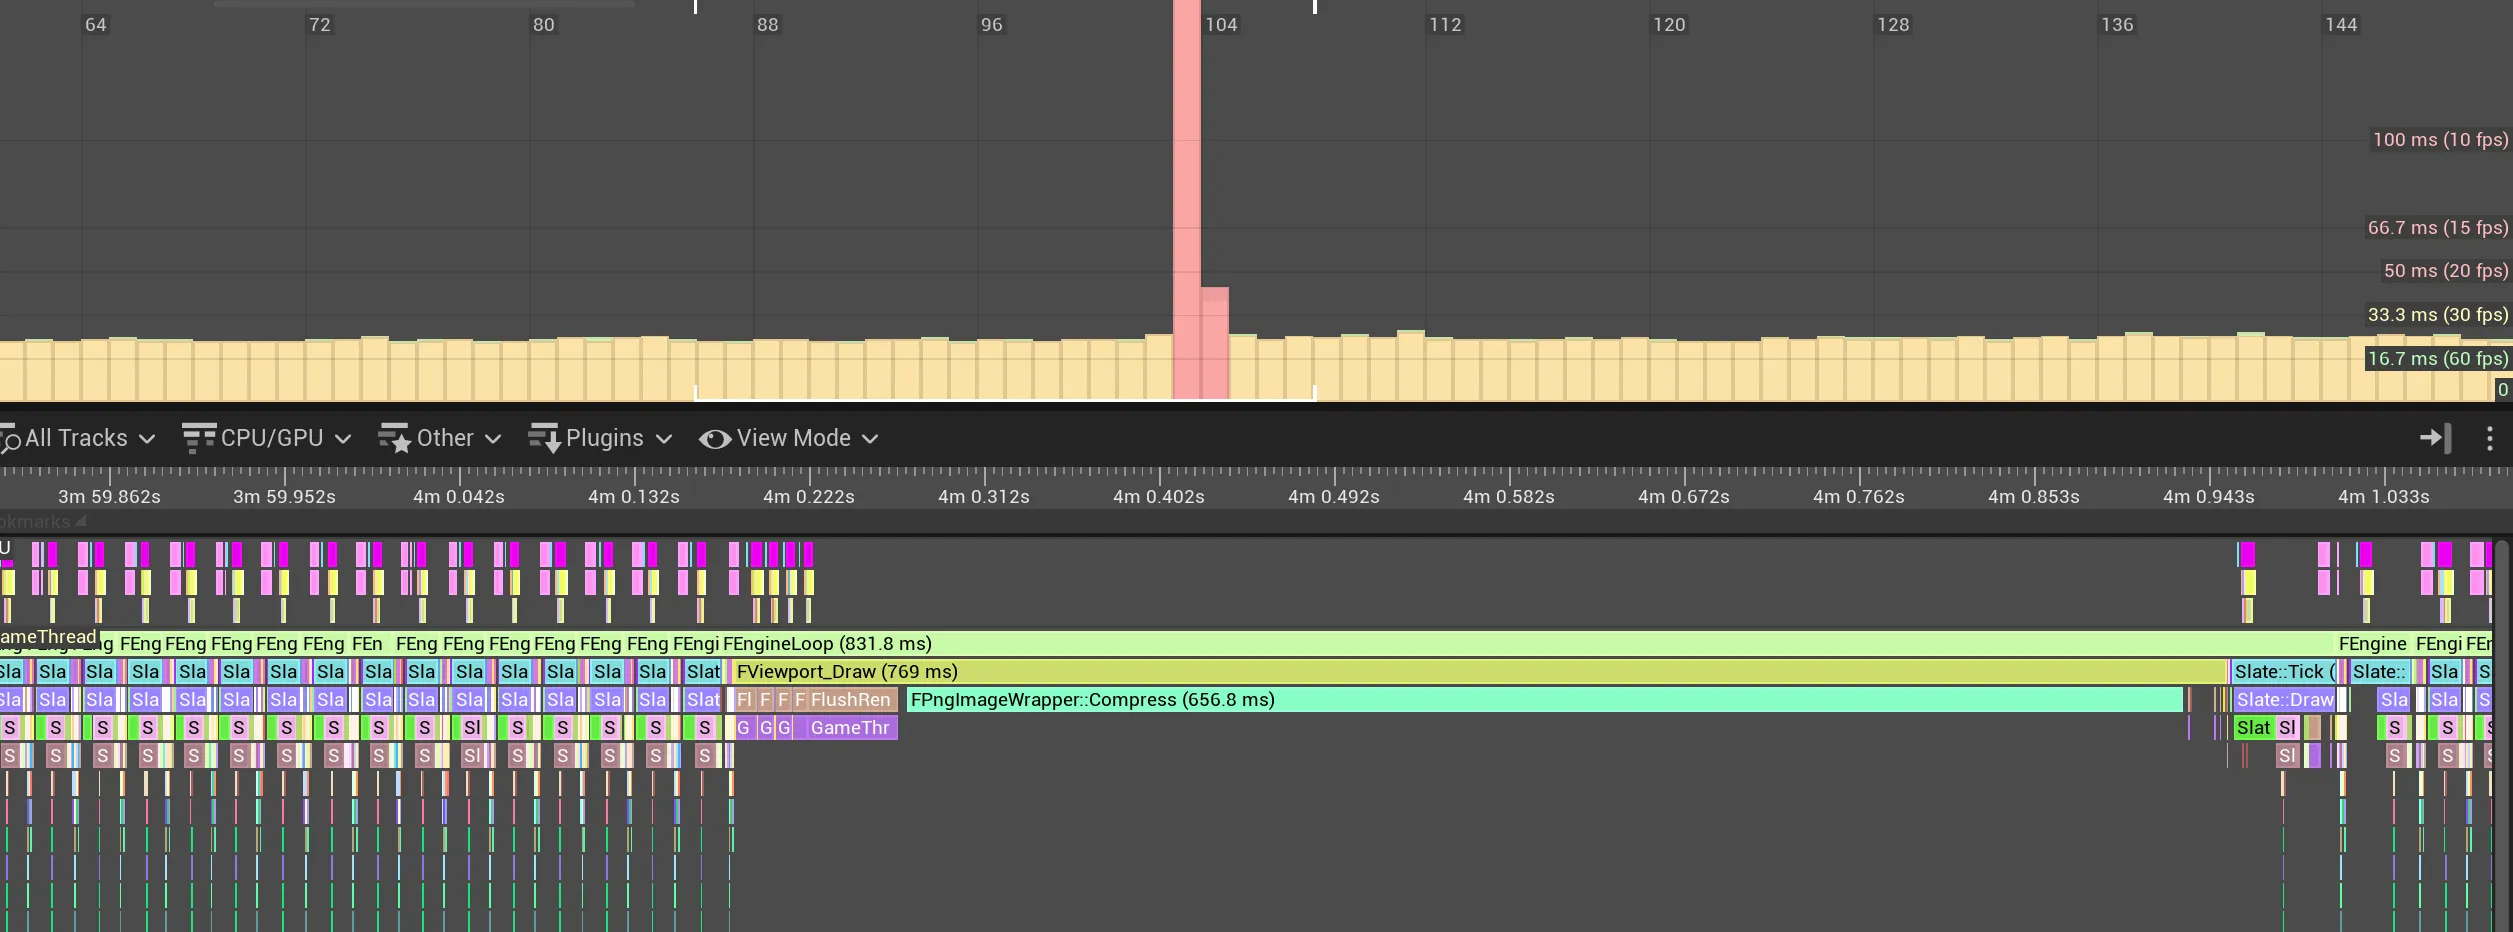The height and width of the screenshot is (932, 2513).
Task: Click the CPU/GPU tracks icon
Action: click(198, 438)
